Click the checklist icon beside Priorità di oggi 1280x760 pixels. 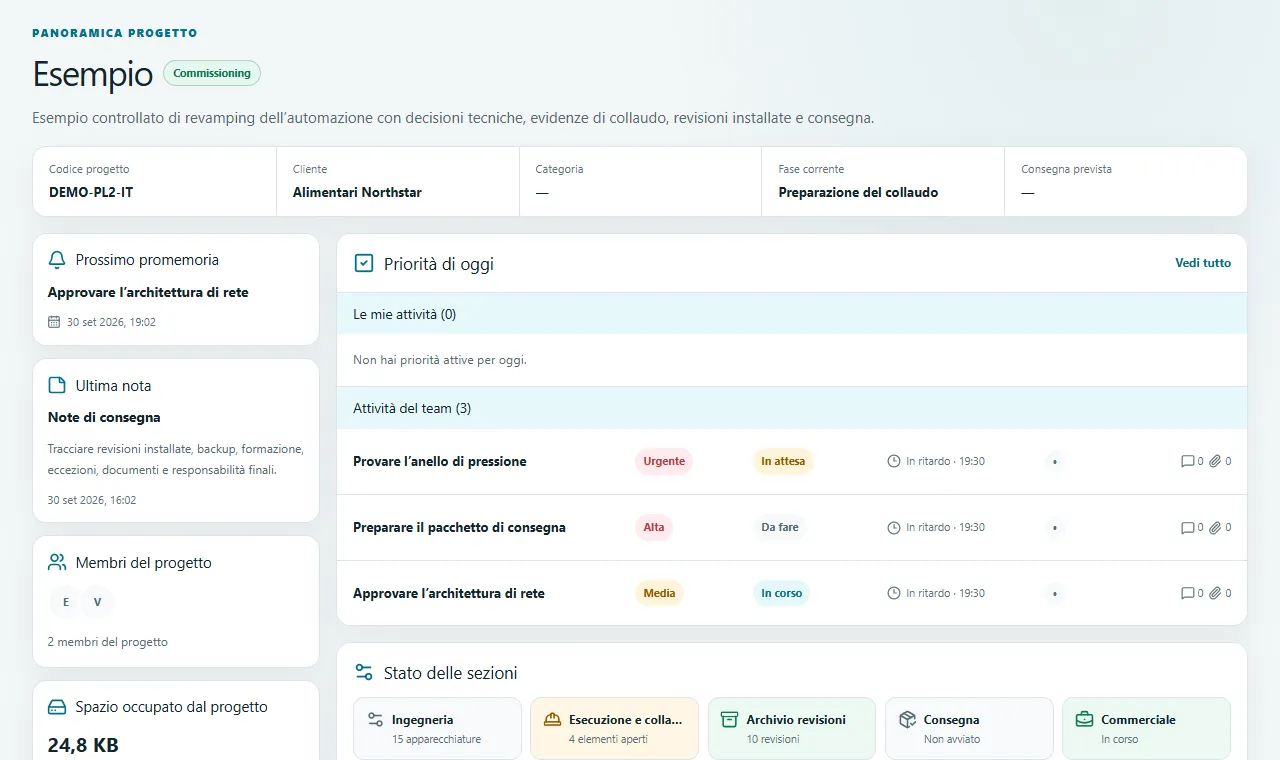[364, 264]
